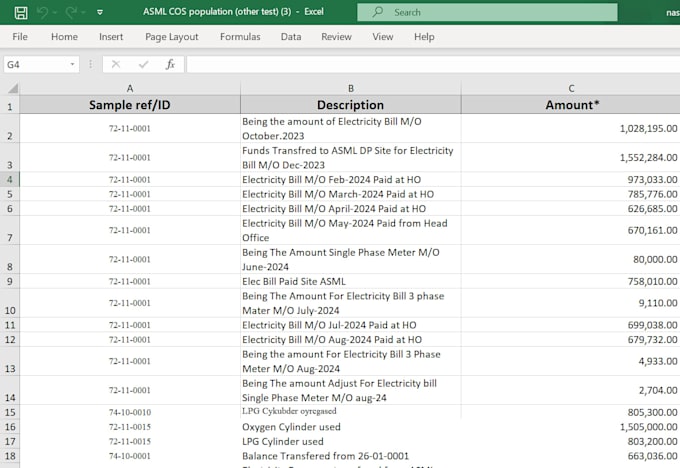This screenshot has width=680, height=468.
Task: Click the sample ref cell 74-10-0001
Action: 130,456
